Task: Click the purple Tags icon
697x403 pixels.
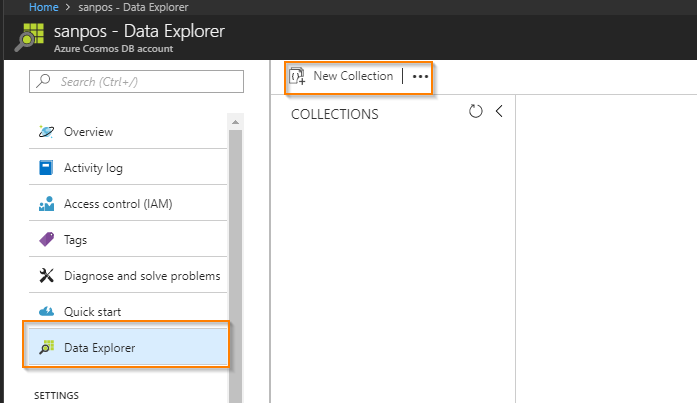Action: click(x=46, y=239)
